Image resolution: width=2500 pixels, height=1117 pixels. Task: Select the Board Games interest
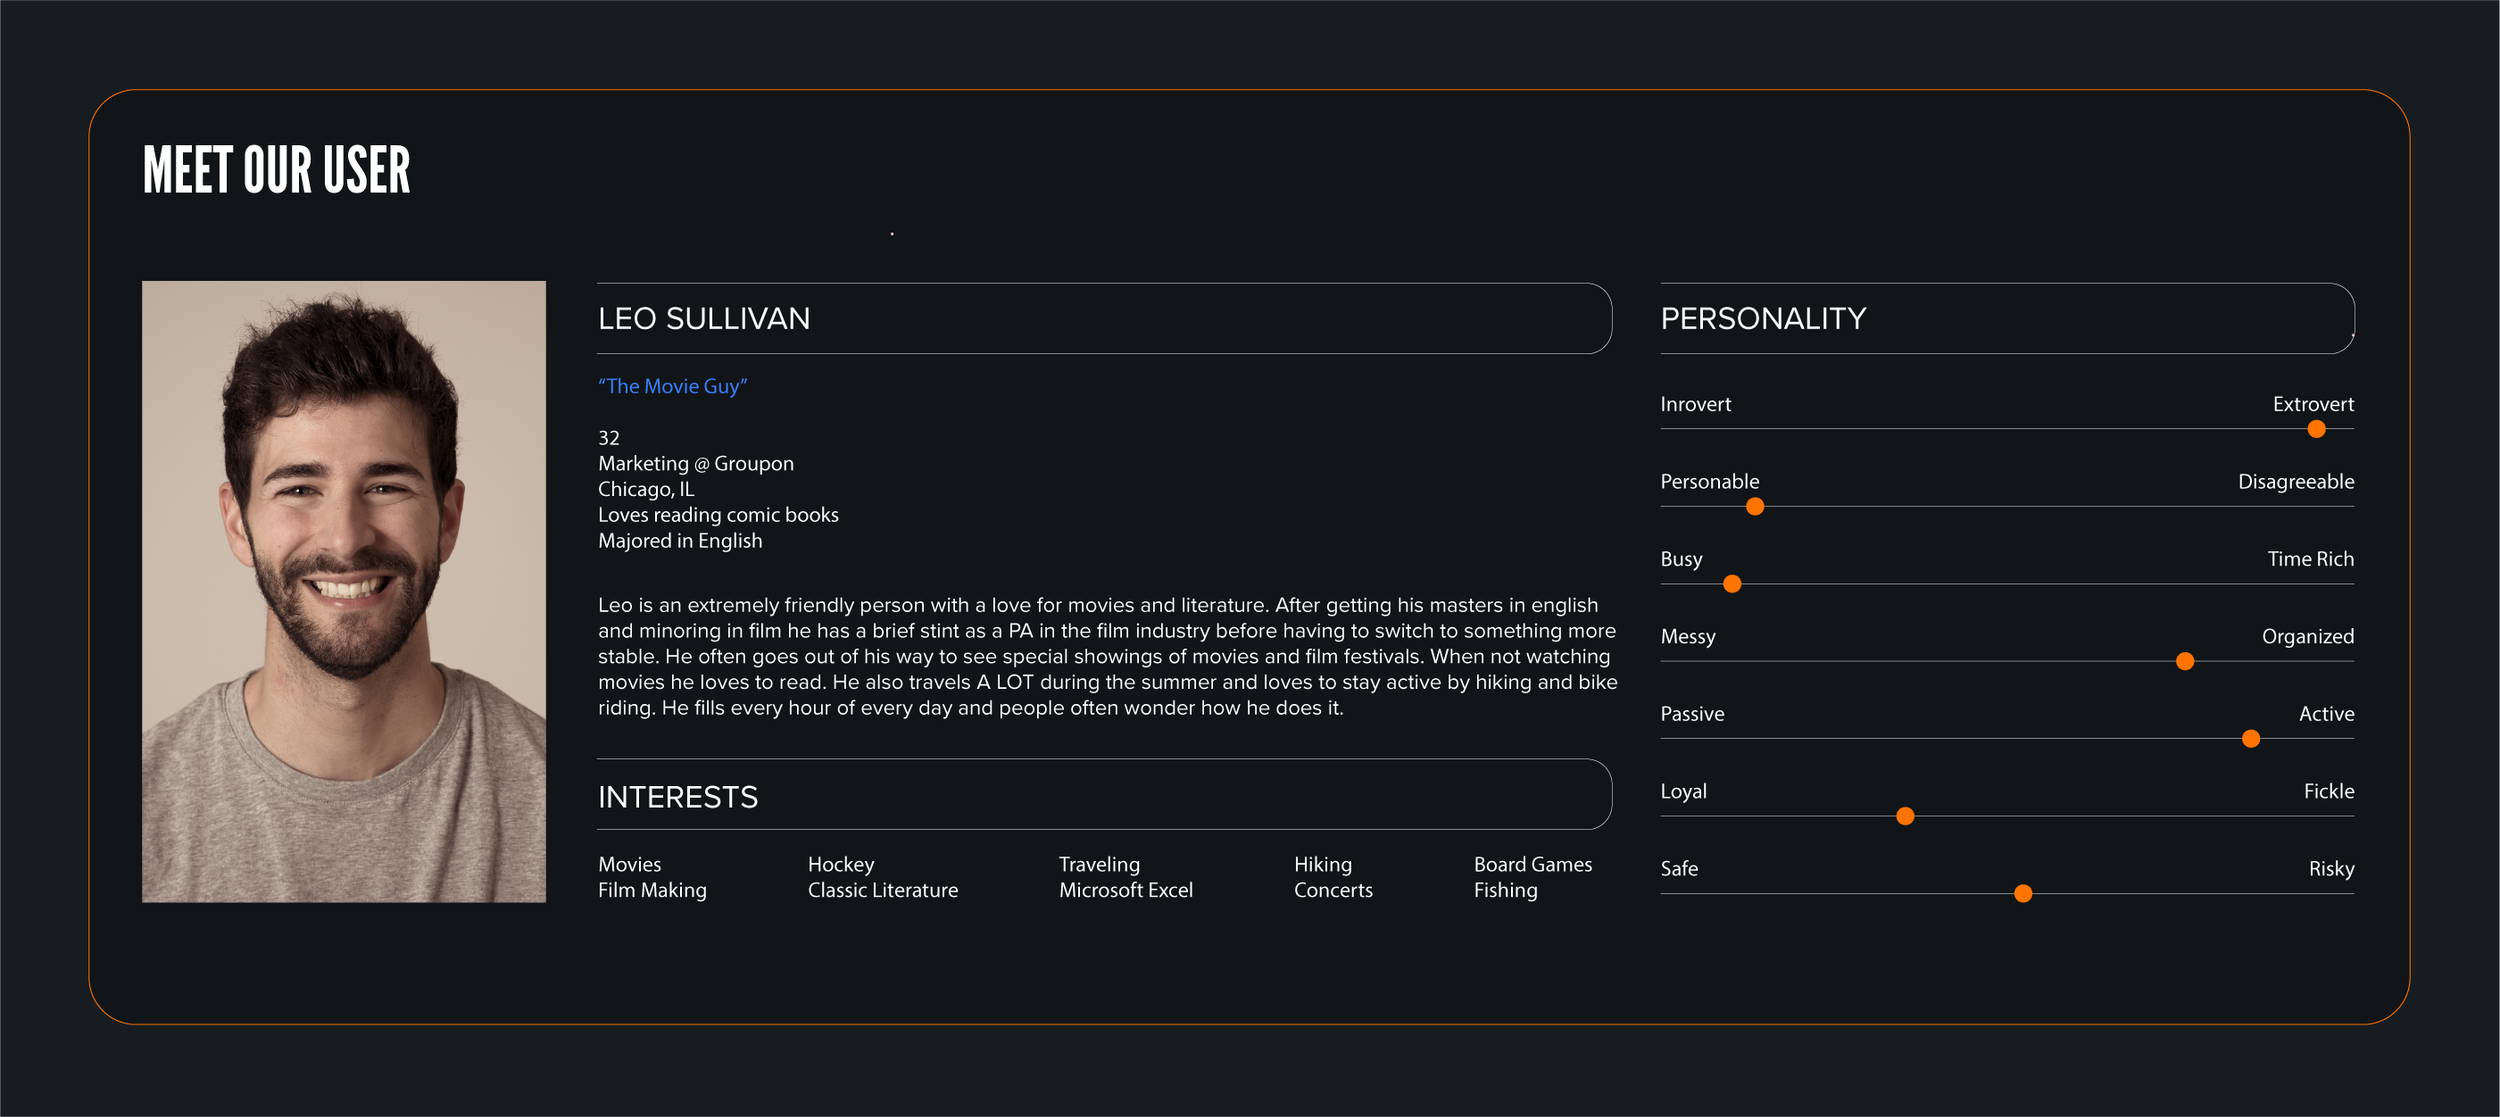[1532, 864]
